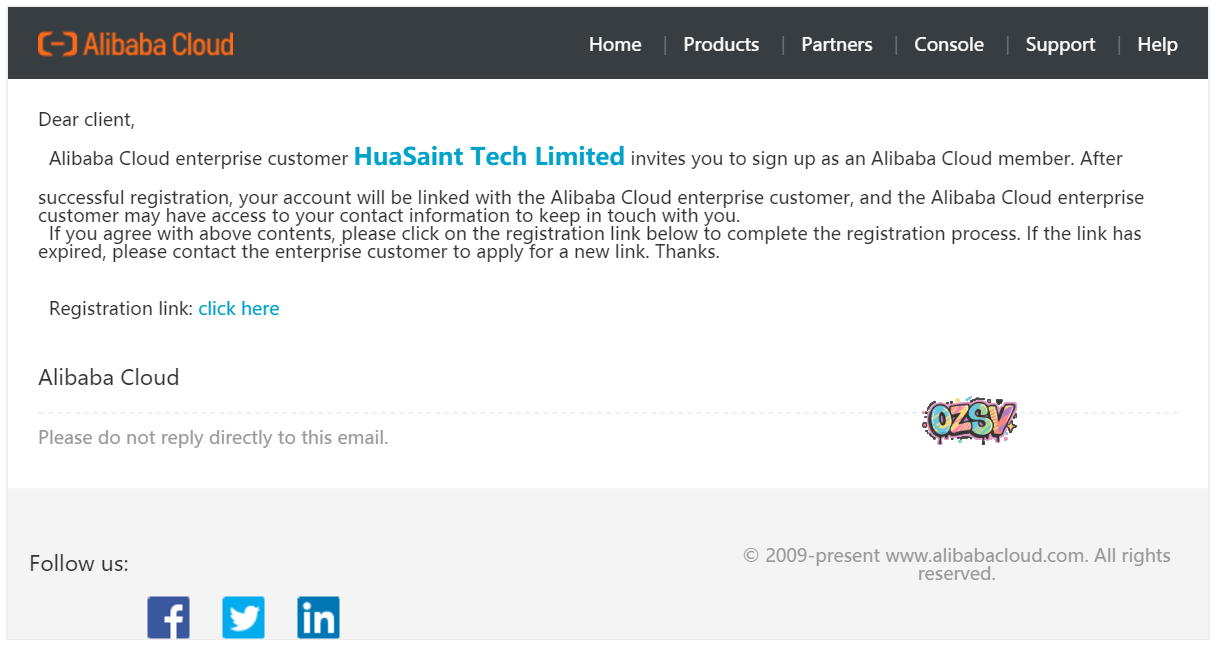Open the Products menu item

pyautogui.click(x=721, y=45)
